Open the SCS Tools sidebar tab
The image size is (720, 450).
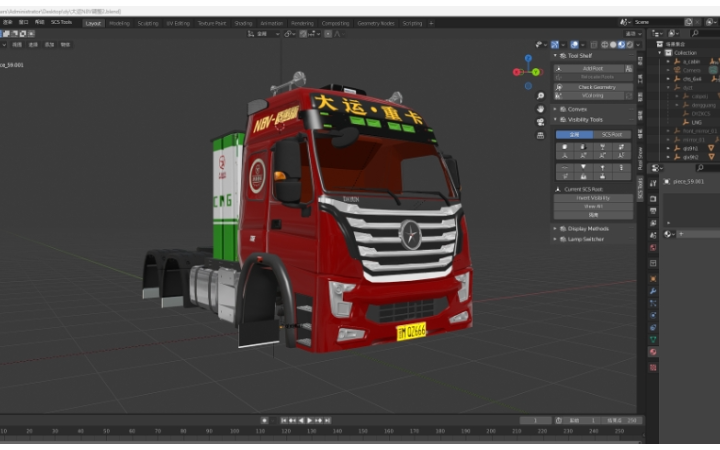[x=640, y=188]
